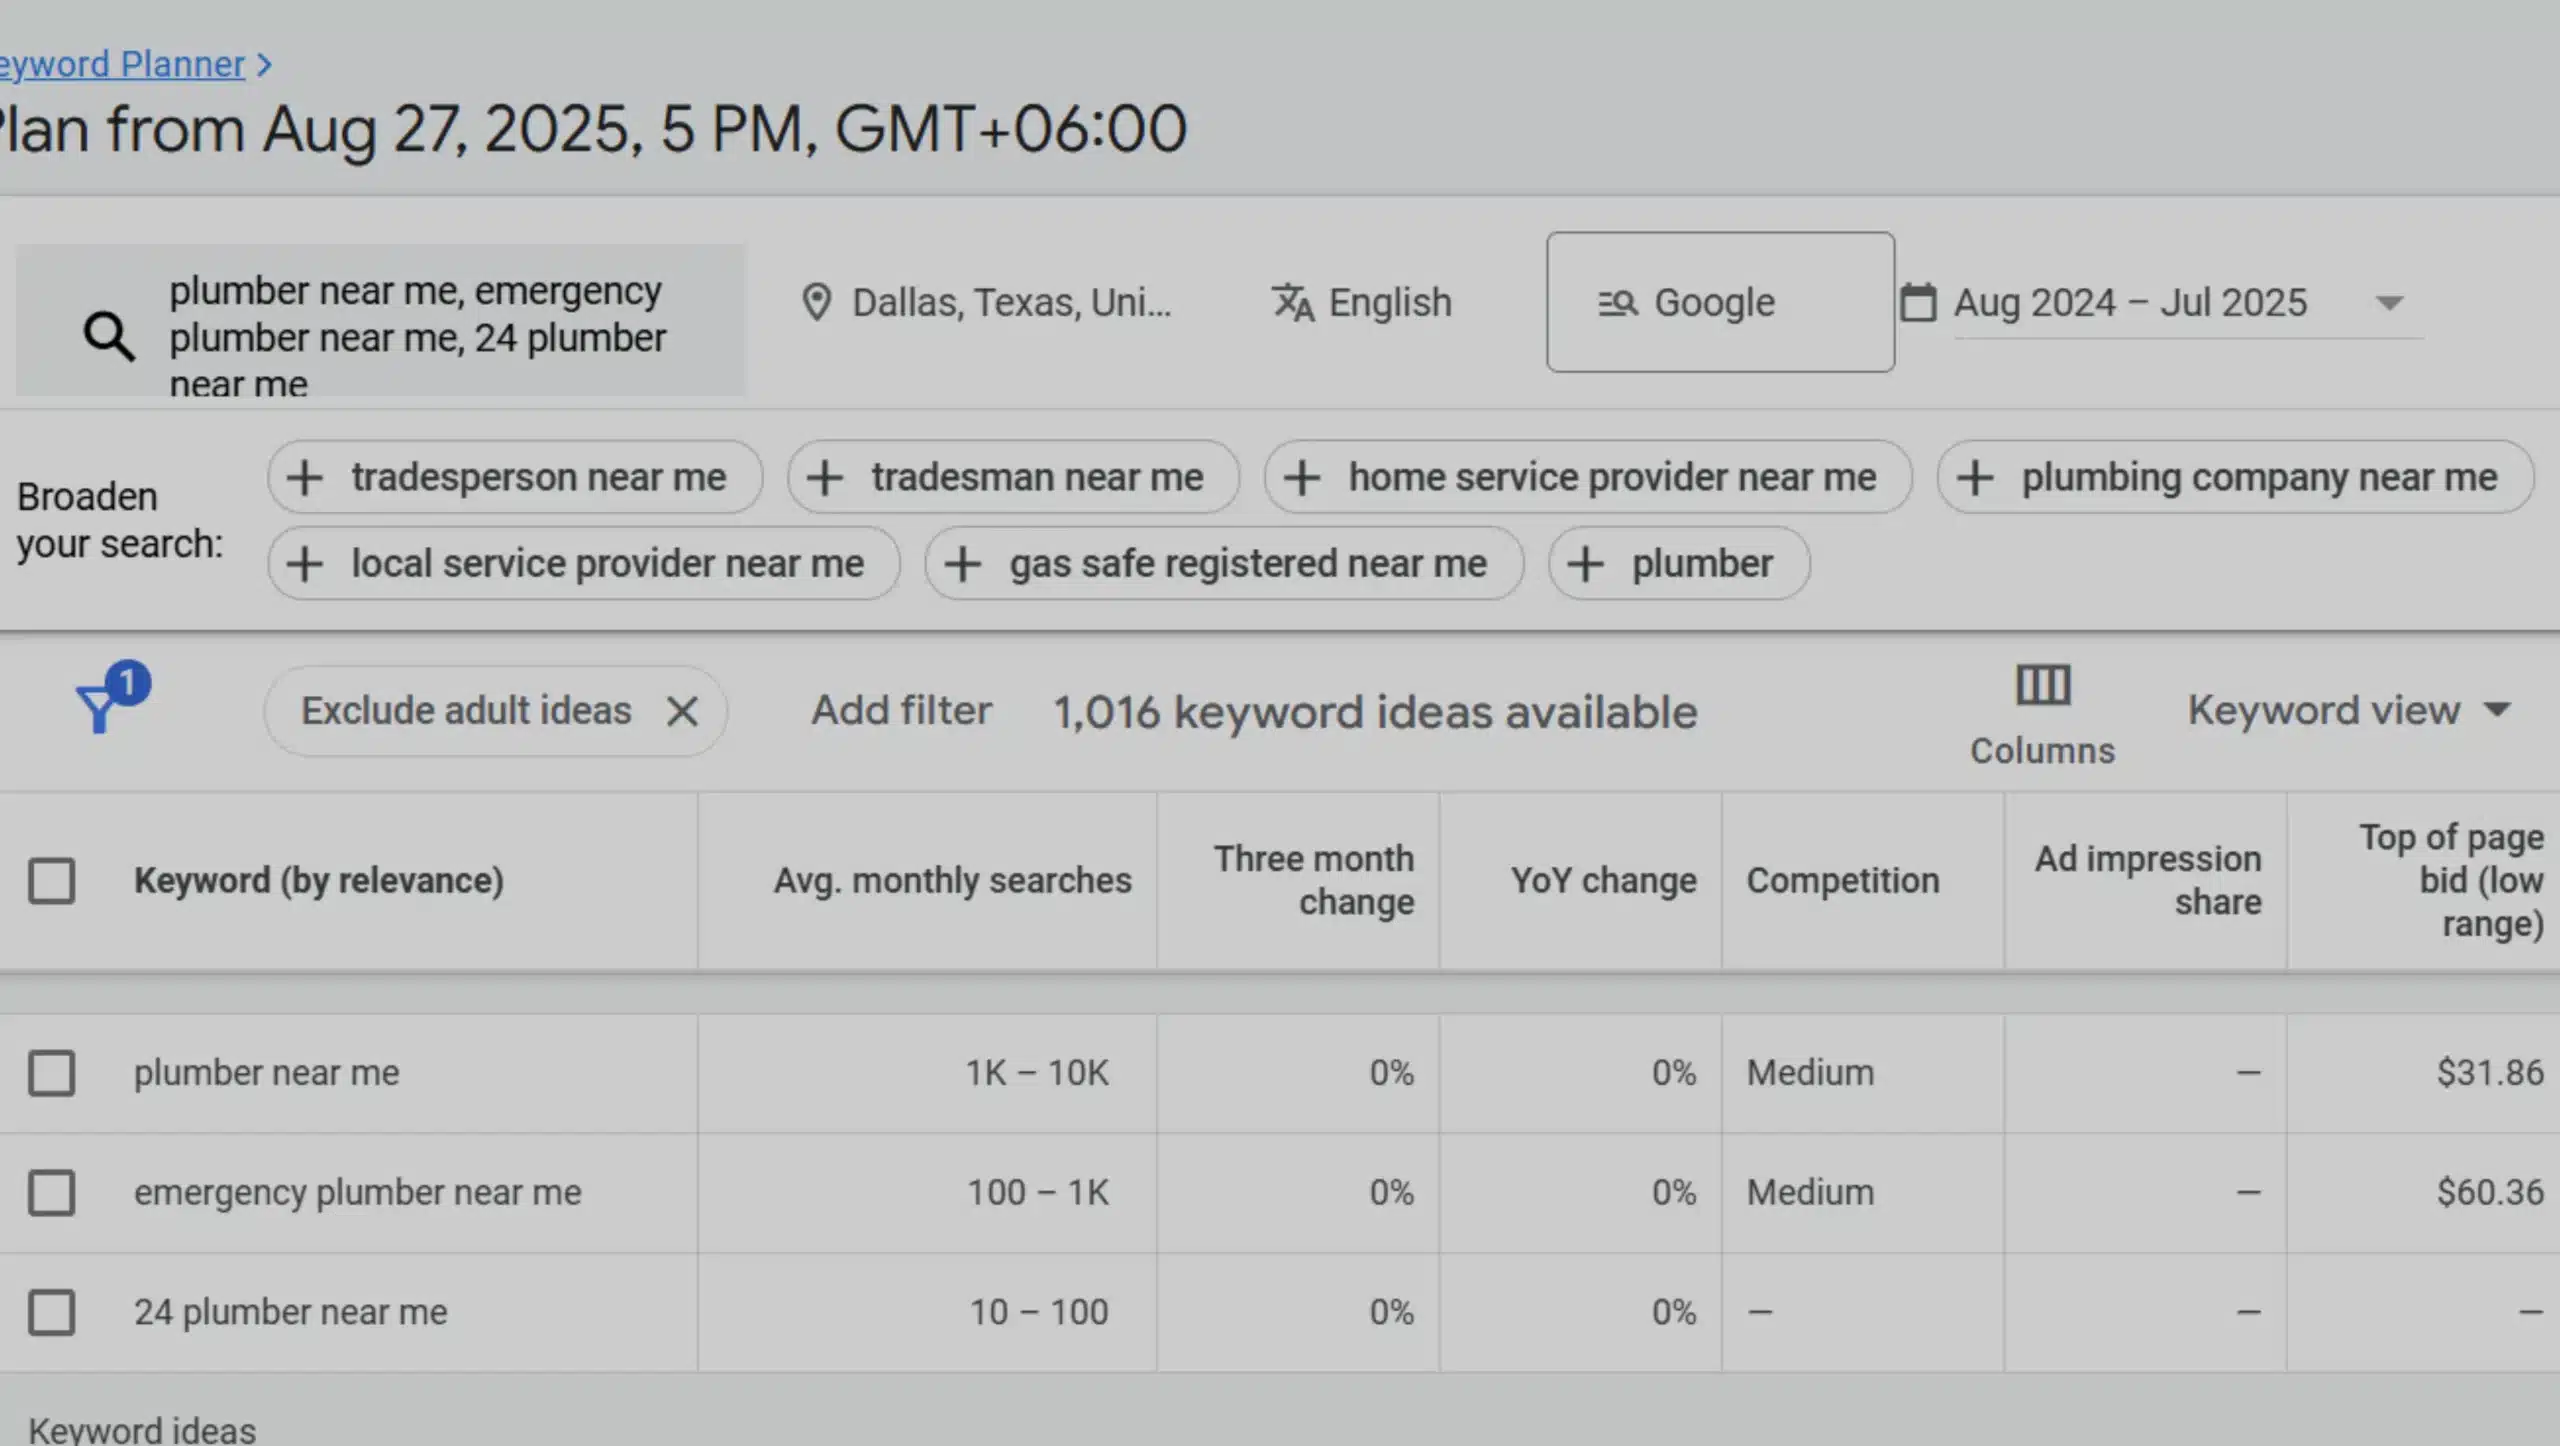
Task: Click the Google search network icon
Action: point(1617,303)
